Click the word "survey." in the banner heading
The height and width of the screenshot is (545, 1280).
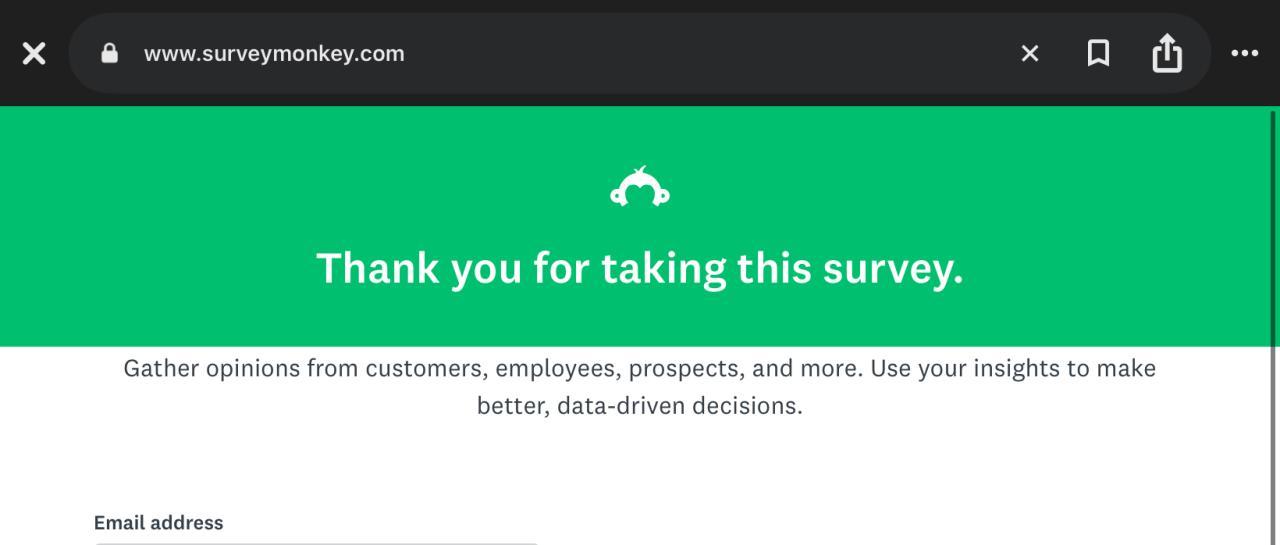(892, 268)
